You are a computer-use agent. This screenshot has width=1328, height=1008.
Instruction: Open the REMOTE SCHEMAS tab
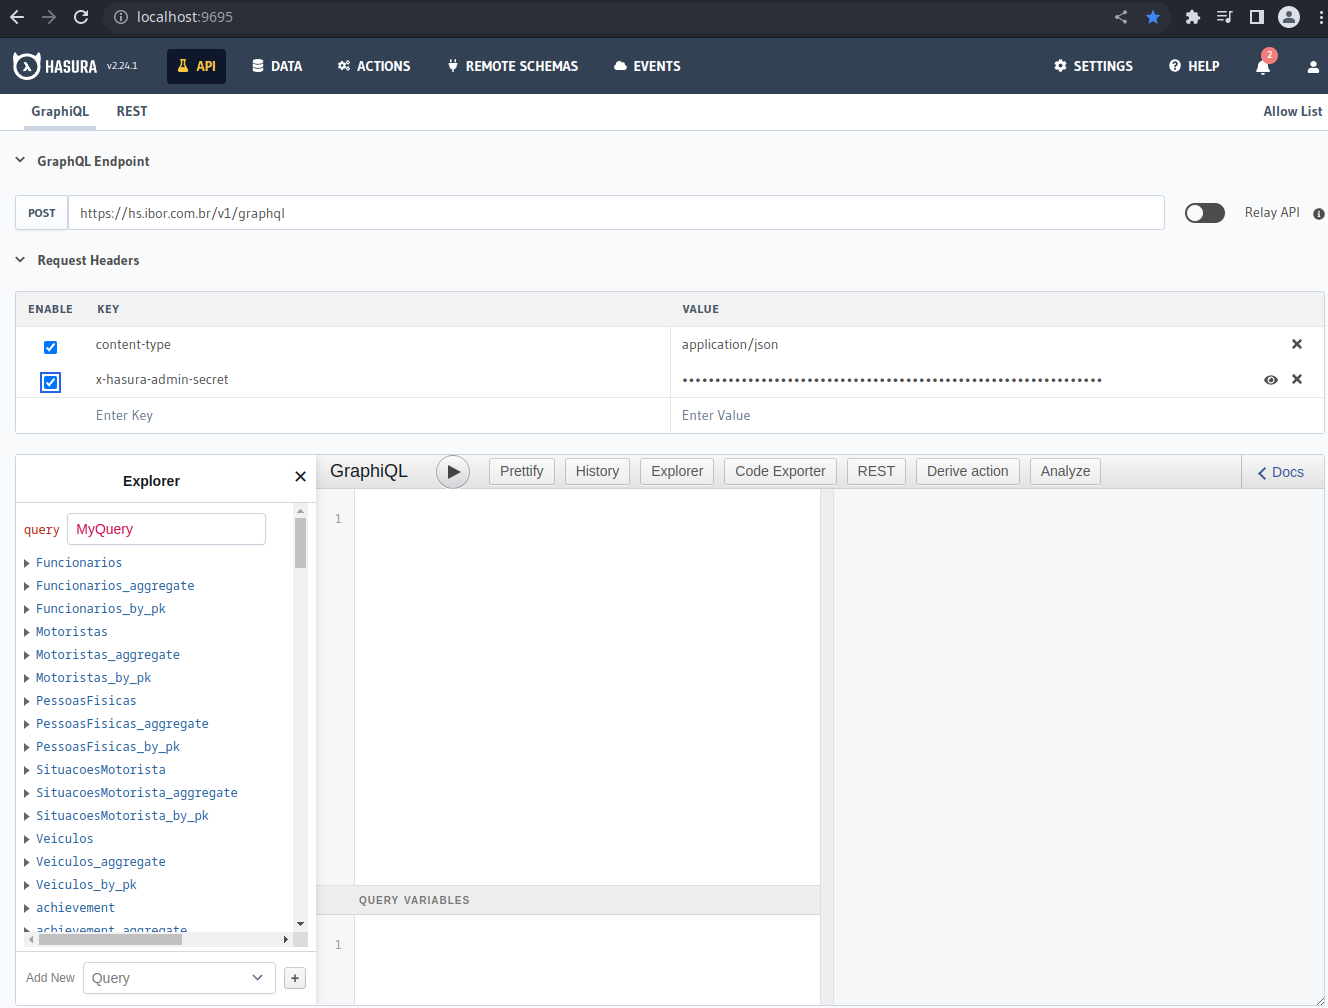pyautogui.click(x=513, y=66)
